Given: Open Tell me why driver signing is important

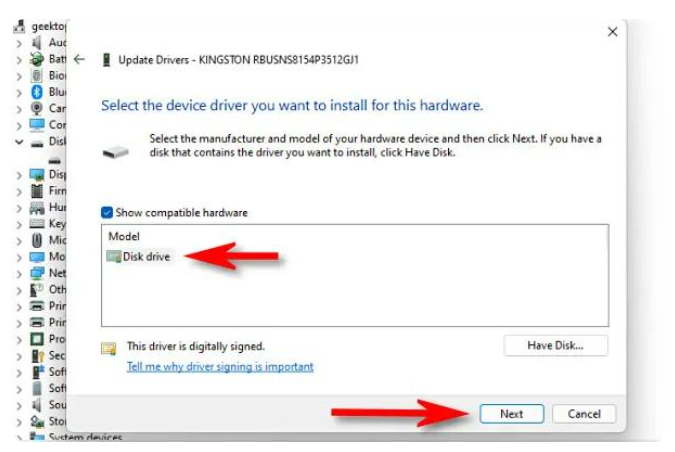Looking at the screenshot, I should point(220,367).
